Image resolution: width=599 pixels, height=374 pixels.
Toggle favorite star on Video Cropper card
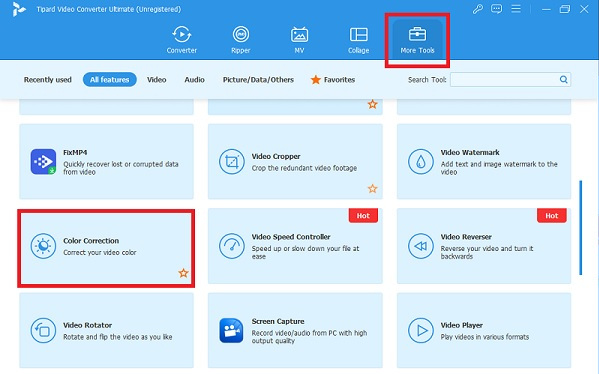[372, 188]
